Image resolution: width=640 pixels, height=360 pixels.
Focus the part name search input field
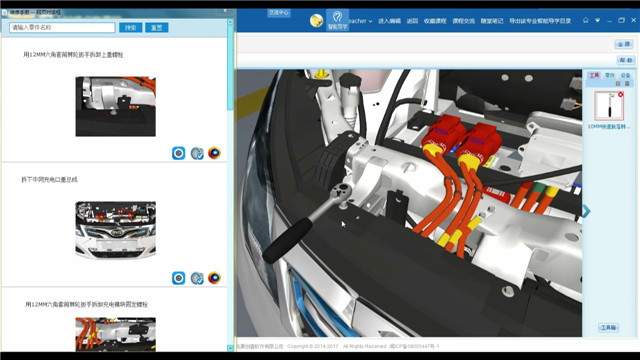[x=62, y=27]
